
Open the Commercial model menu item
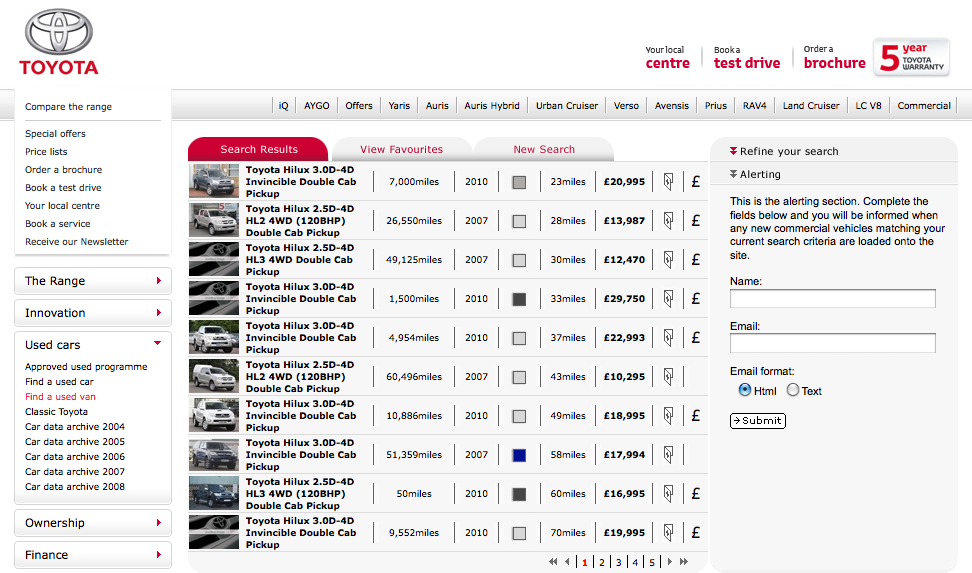coord(924,105)
